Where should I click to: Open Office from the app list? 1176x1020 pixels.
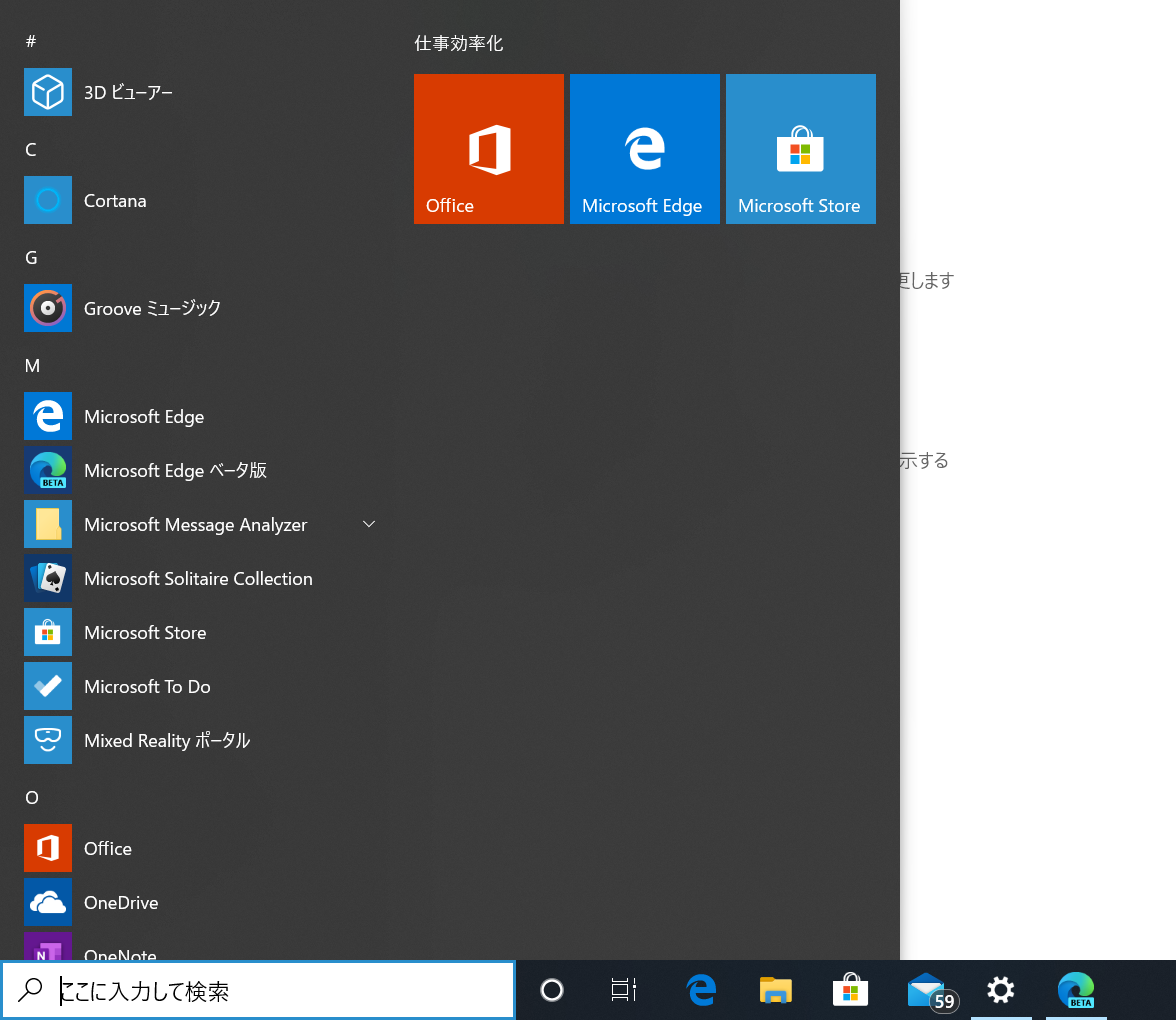pos(202,848)
